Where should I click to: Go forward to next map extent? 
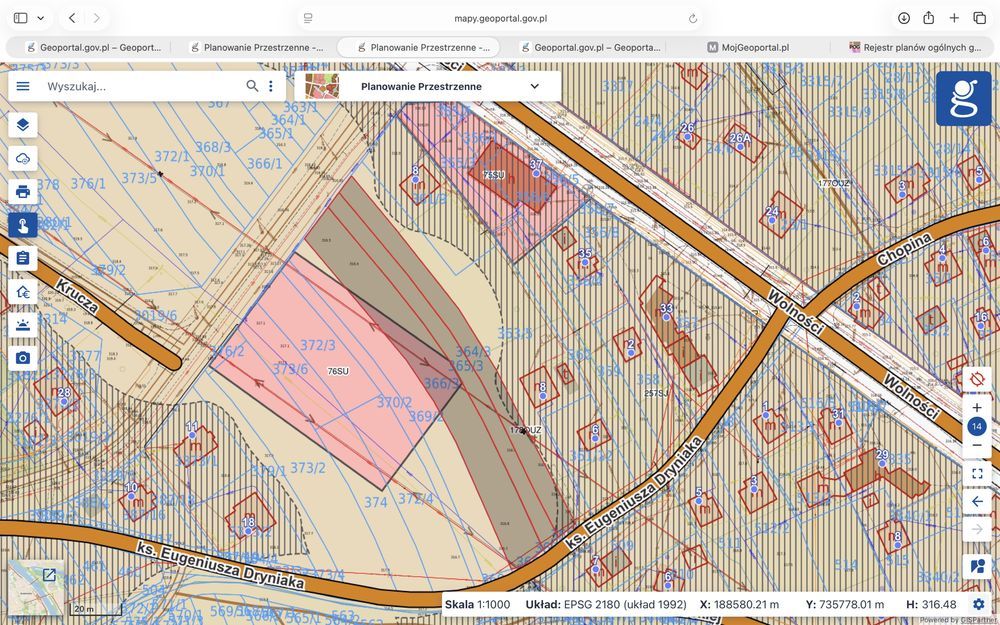(x=976, y=529)
